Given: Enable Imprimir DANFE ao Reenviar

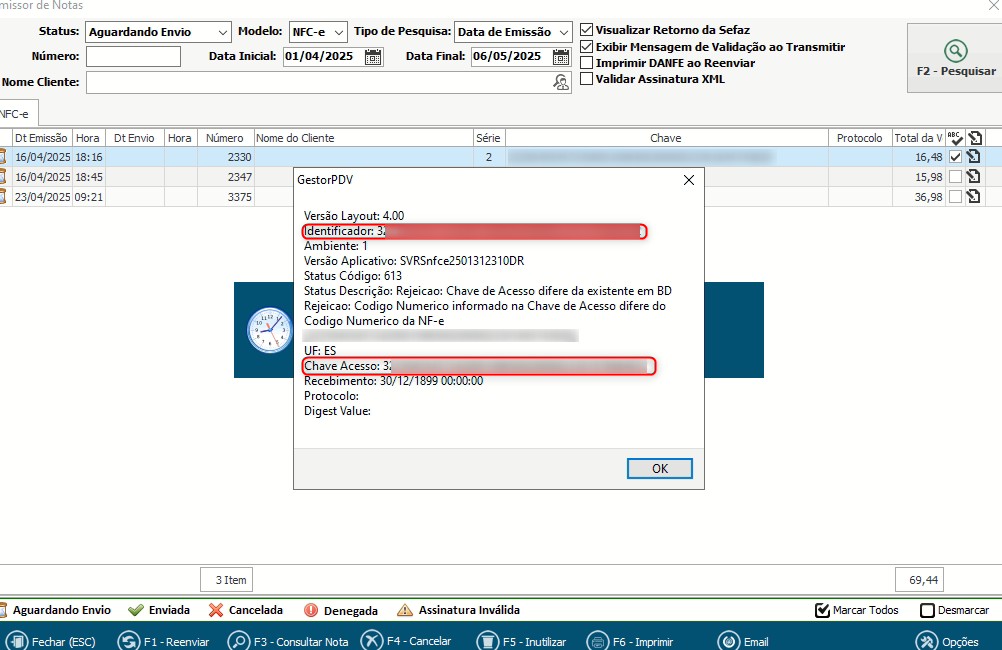Looking at the screenshot, I should 587,63.
